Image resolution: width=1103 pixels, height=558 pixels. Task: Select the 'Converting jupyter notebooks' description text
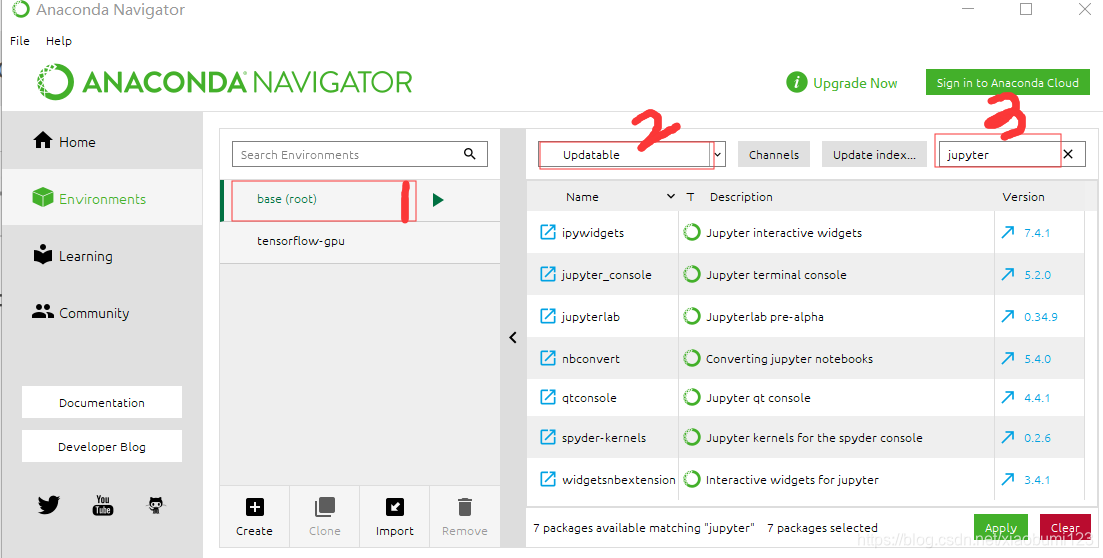tap(789, 359)
